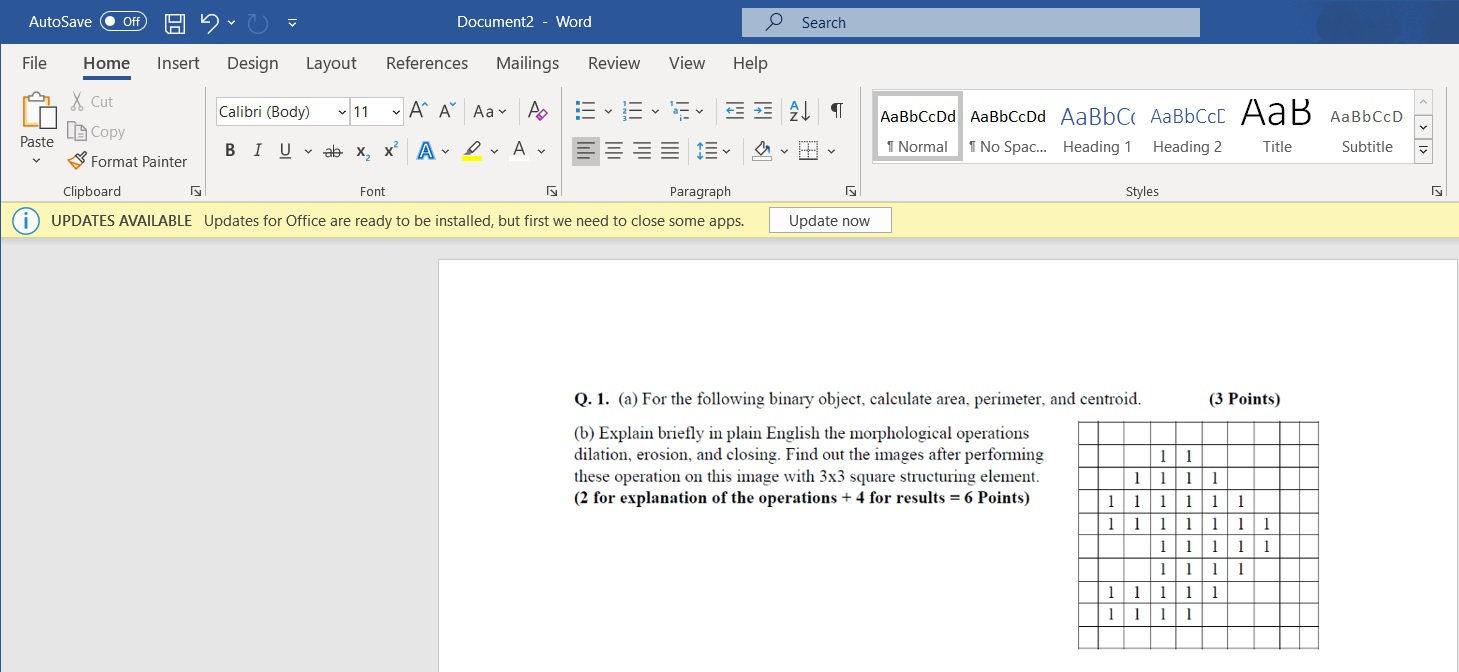Click the Save disk icon
1459x672 pixels.
[x=175, y=22]
